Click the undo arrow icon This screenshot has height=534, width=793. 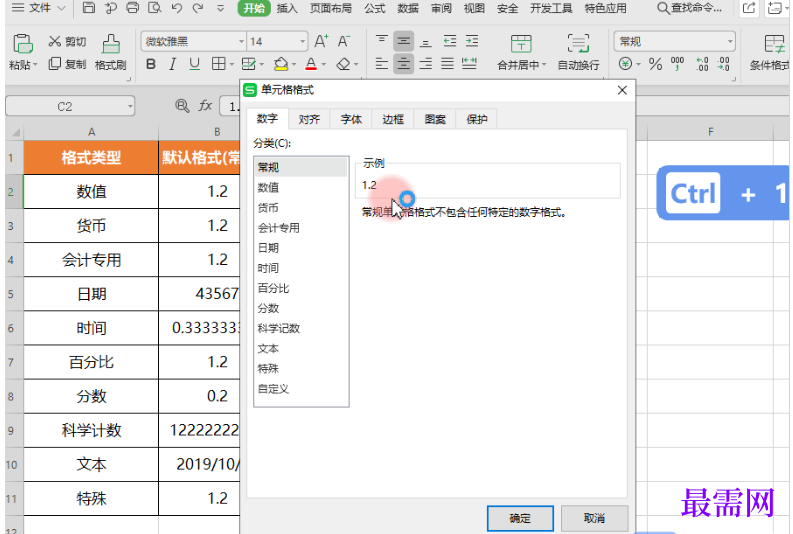click(x=176, y=8)
